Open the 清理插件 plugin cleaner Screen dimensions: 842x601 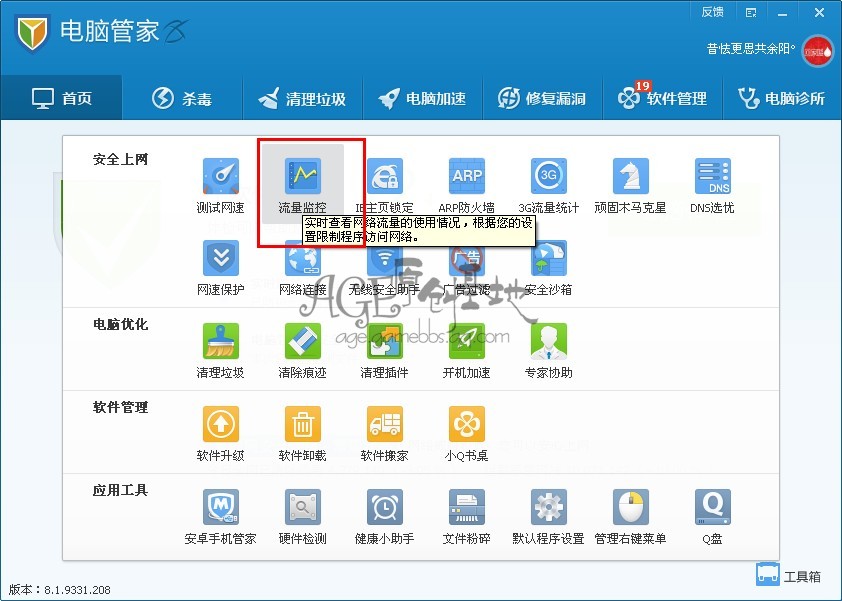click(384, 351)
